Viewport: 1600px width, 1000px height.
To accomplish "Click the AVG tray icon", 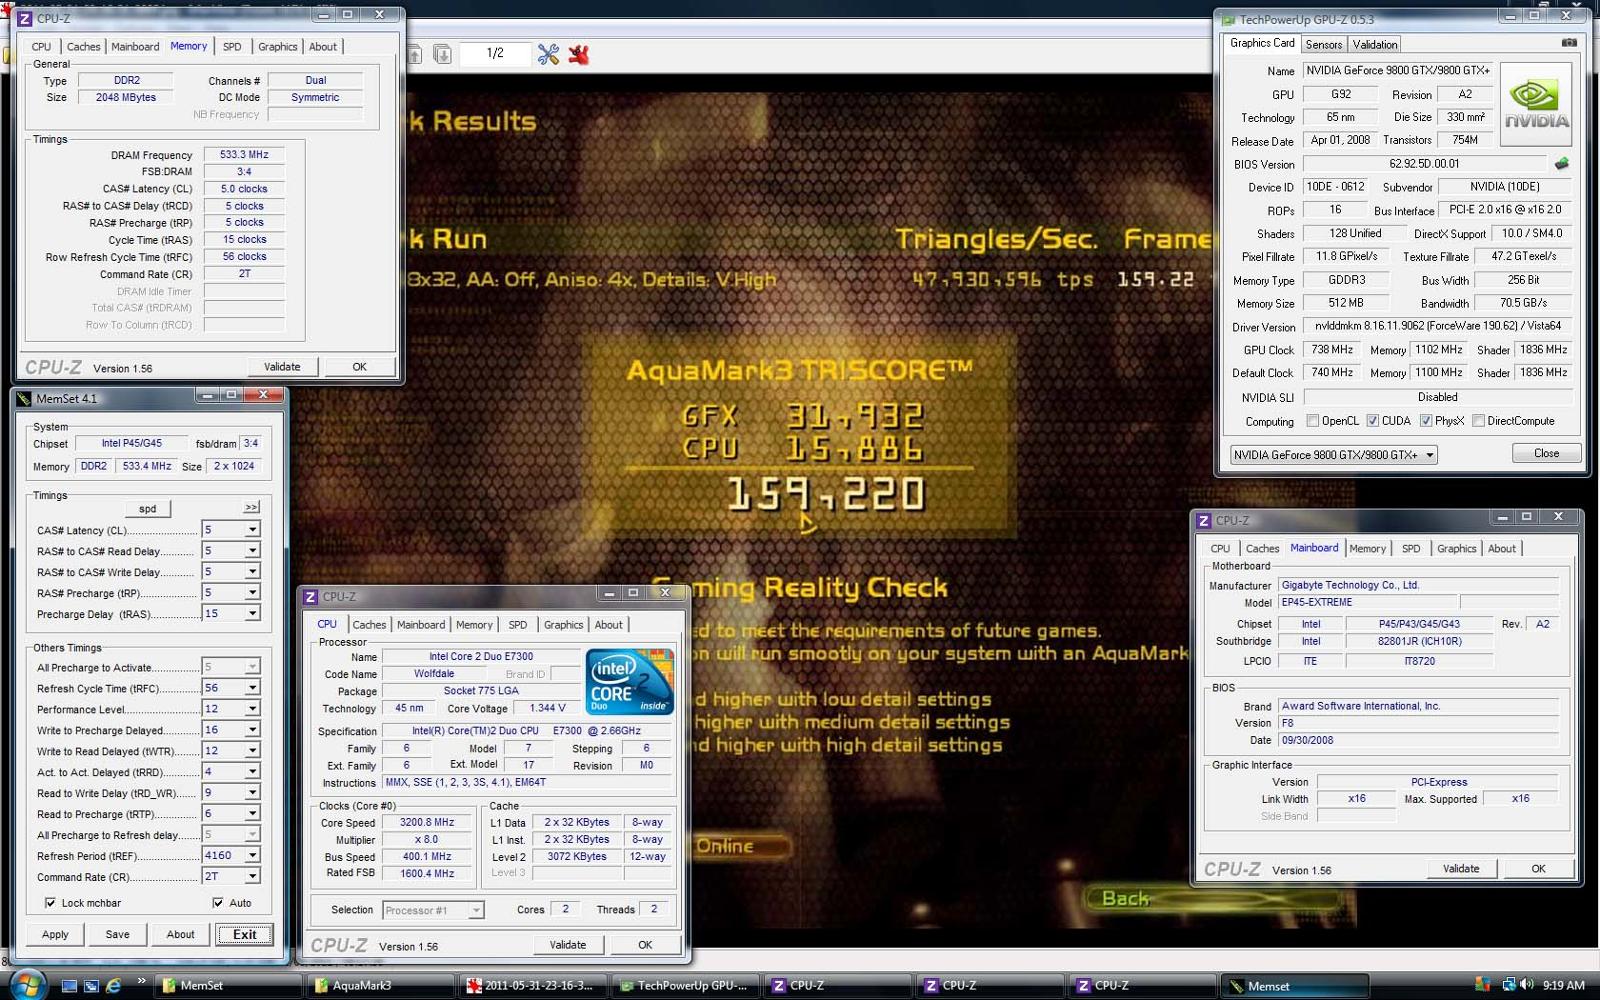I will 1482,985.
